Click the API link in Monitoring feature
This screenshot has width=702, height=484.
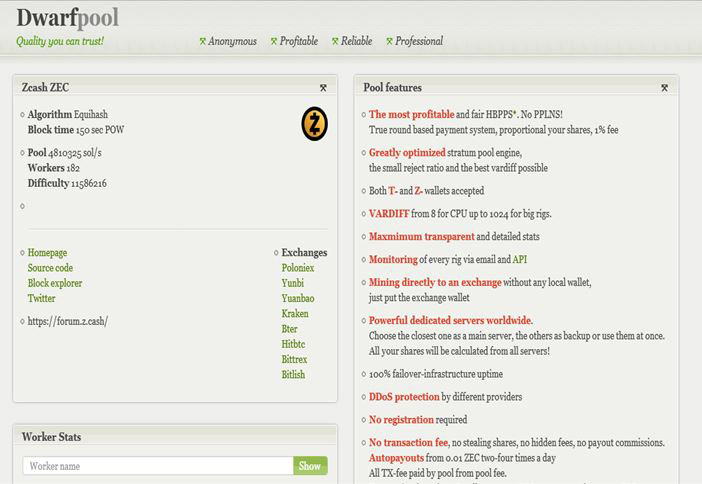click(x=520, y=259)
